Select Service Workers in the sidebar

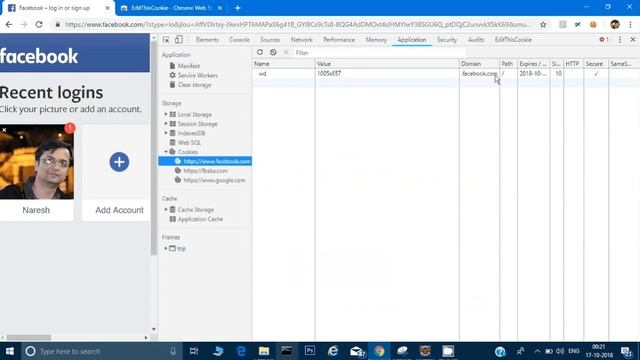[198, 76]
